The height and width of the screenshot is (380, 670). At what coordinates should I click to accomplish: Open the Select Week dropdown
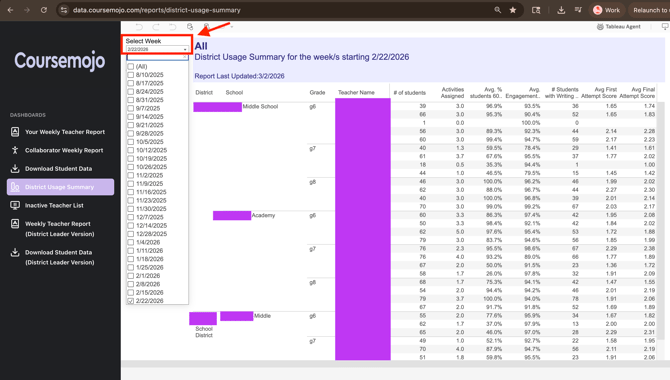coord(157,49)
